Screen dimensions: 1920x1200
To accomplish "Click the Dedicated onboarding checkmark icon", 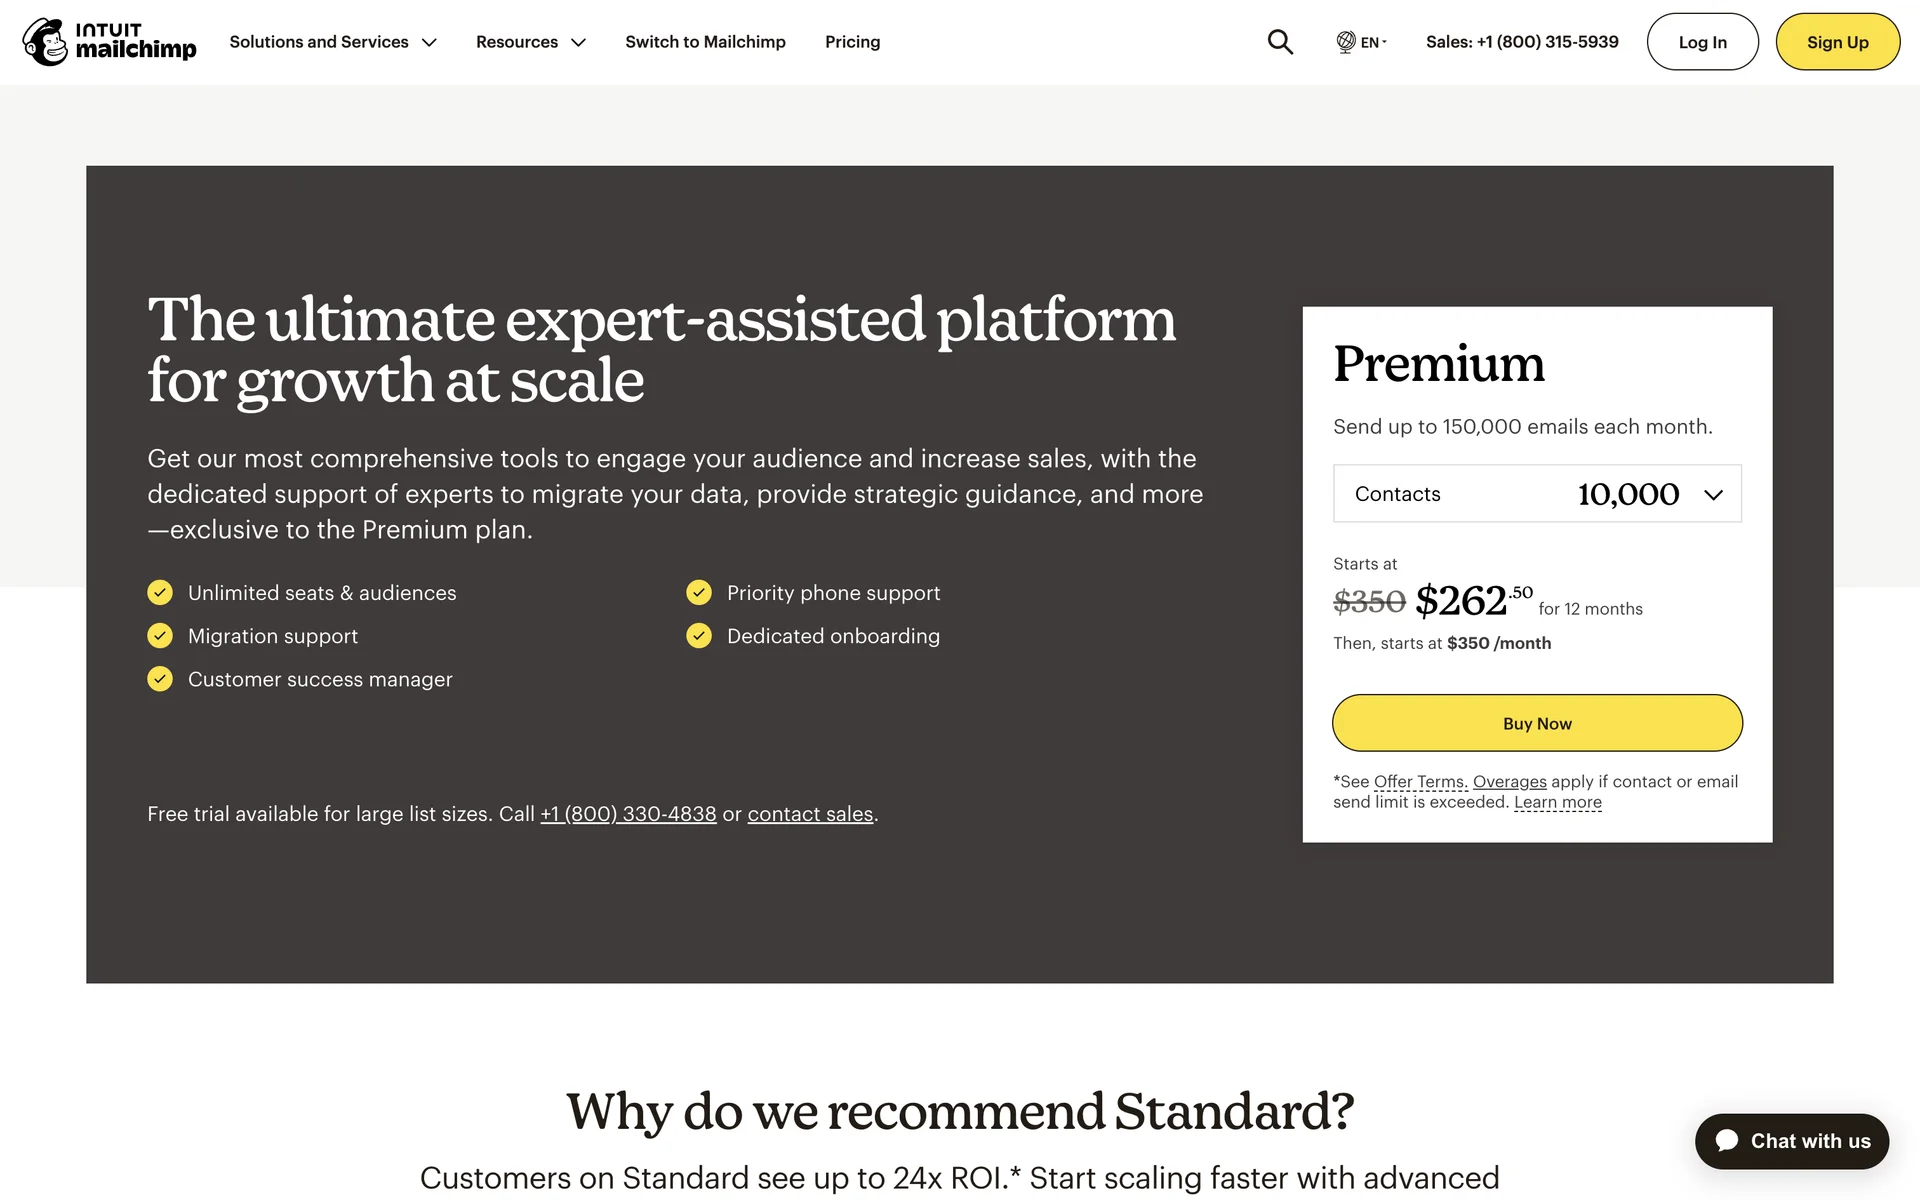I will (x=699, y=636).
